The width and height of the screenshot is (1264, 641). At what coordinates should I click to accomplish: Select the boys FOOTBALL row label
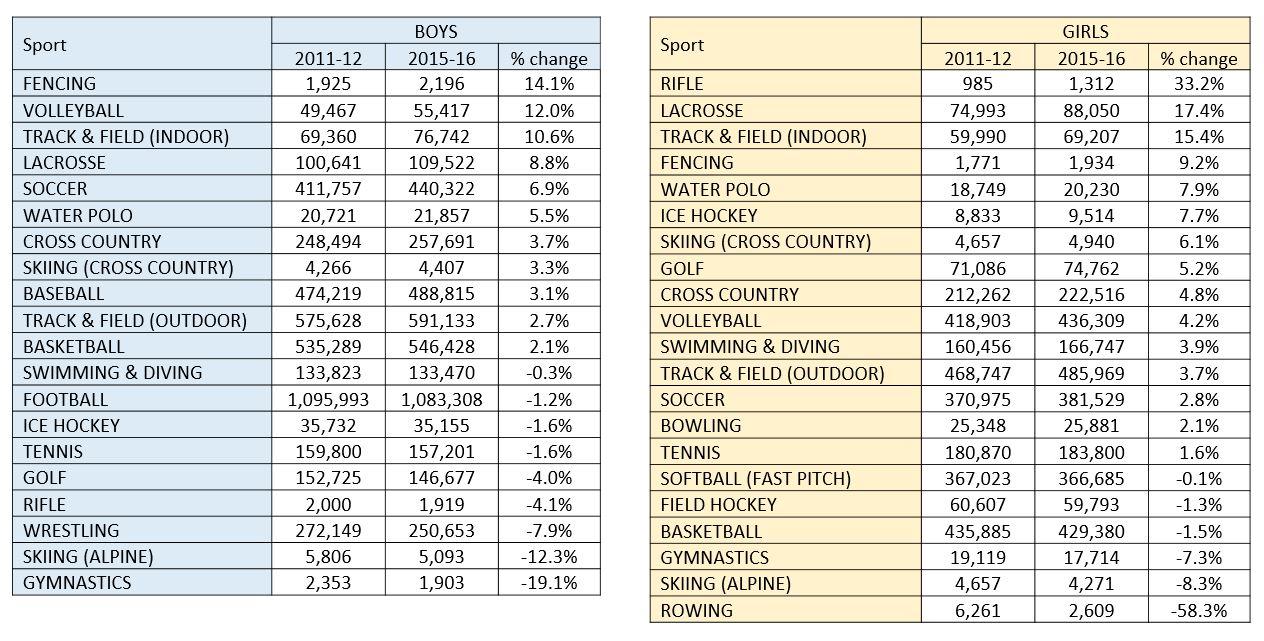coord(65,399)
